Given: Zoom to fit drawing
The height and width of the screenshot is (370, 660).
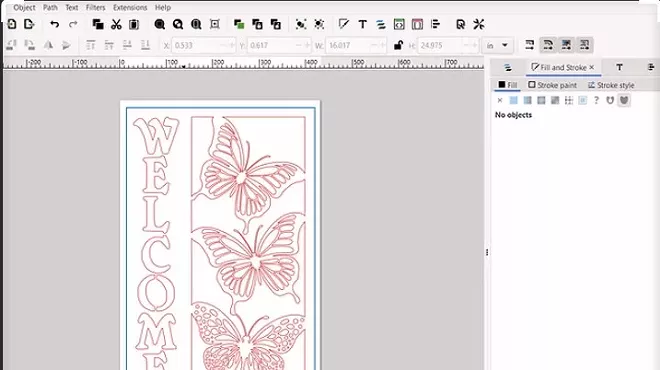Looking at the screenshot, I should point(178,24).
